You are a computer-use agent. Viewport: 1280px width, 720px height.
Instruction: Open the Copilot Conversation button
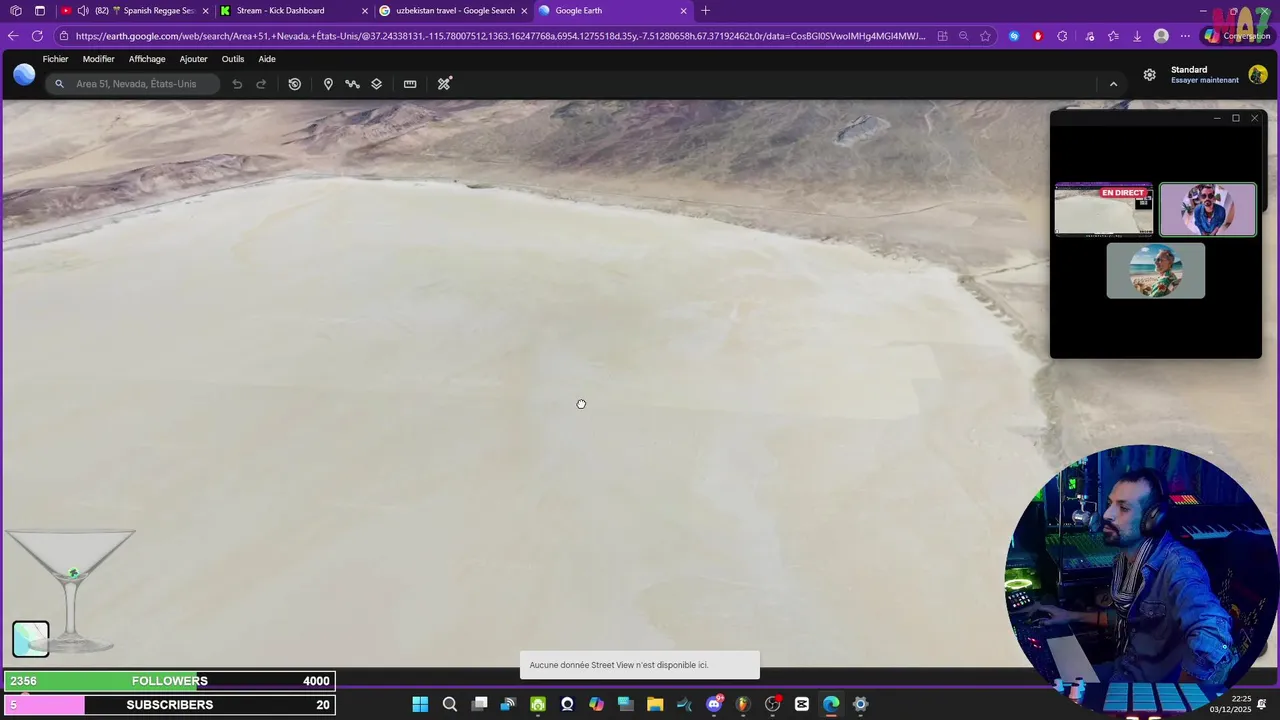(1238, 36)
